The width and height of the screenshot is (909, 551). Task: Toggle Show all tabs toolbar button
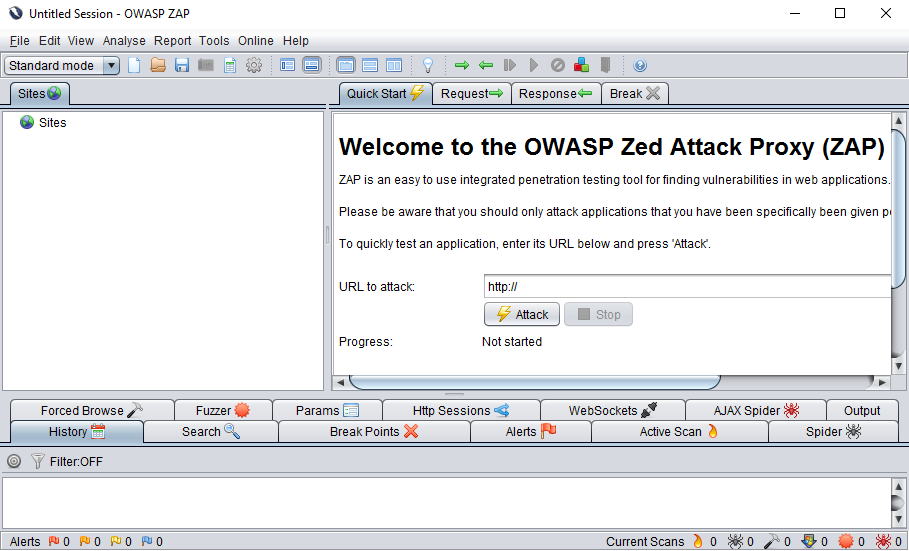pyautogui.click(x=312, y=65)
